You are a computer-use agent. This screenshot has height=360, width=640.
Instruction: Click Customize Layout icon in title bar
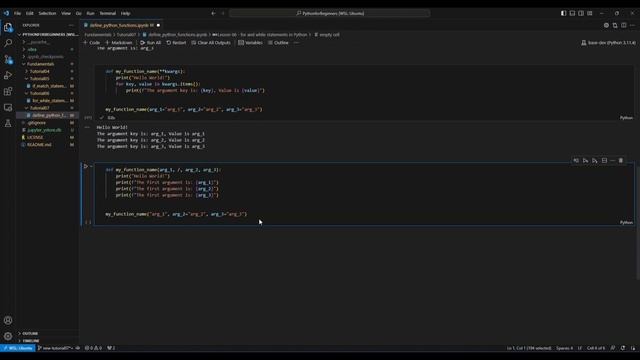tap(590, 13)
